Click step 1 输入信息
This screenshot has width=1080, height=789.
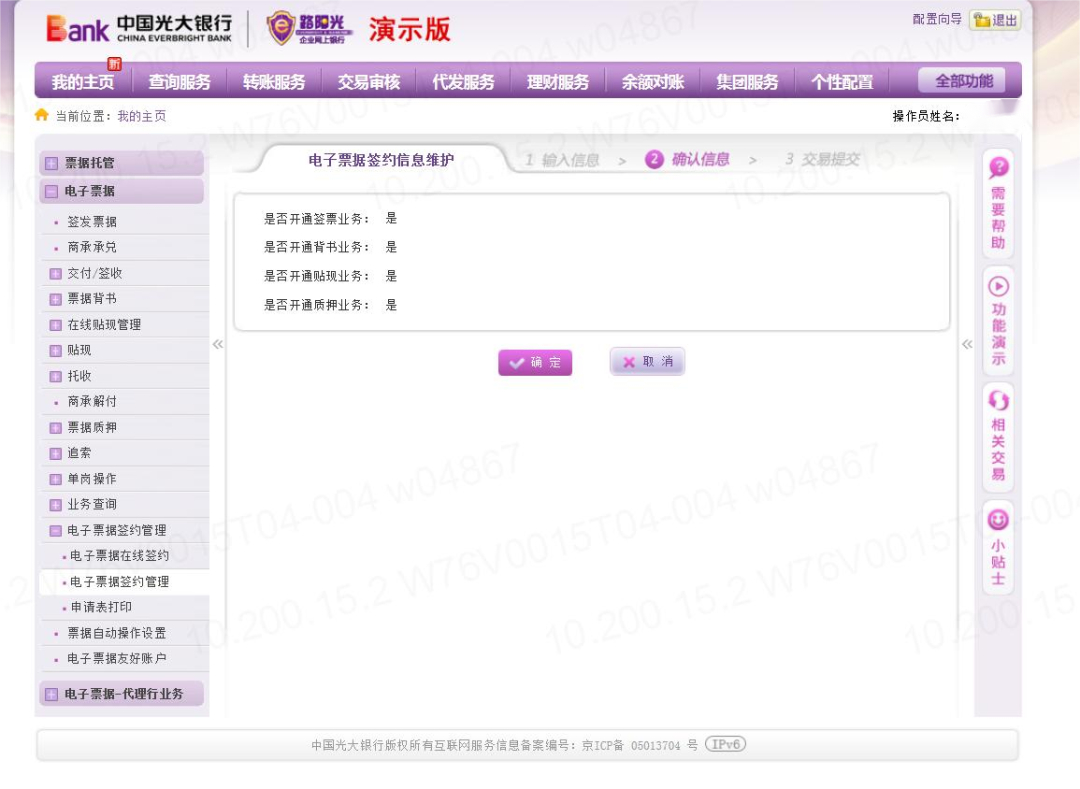coord(562,160)
